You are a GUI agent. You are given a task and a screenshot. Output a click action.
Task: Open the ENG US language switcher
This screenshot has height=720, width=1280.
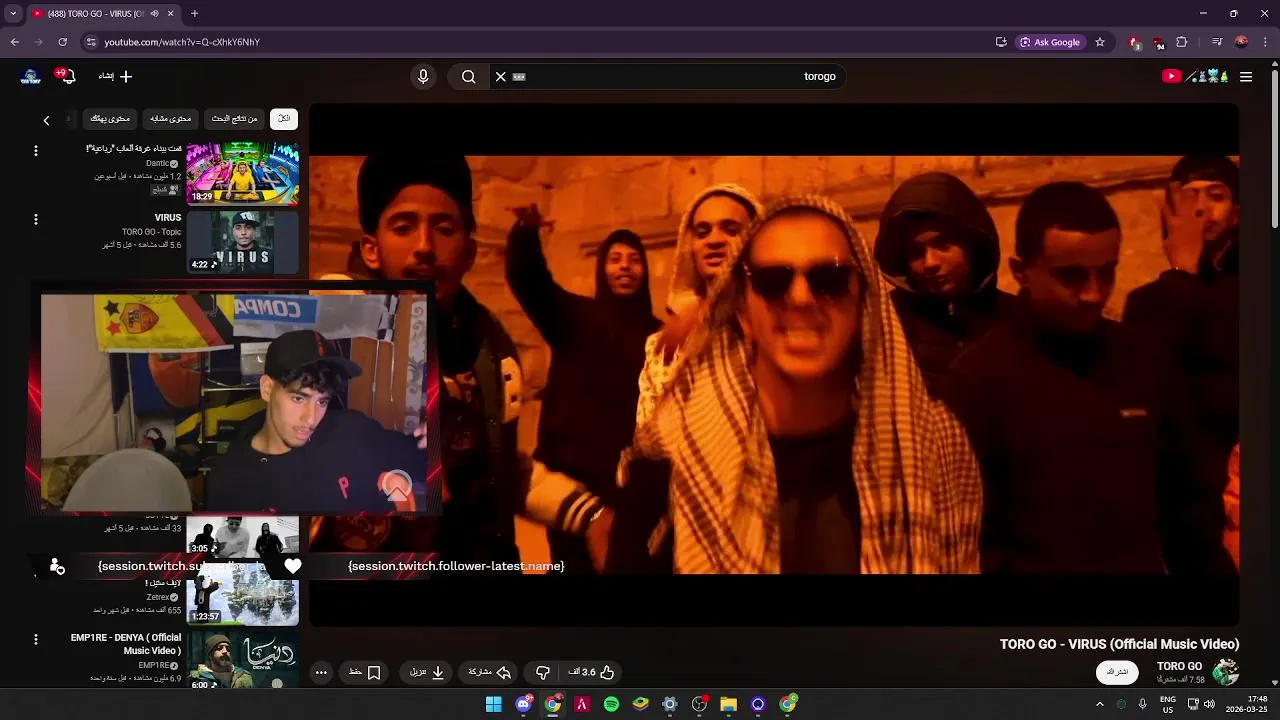[1168, 704]
